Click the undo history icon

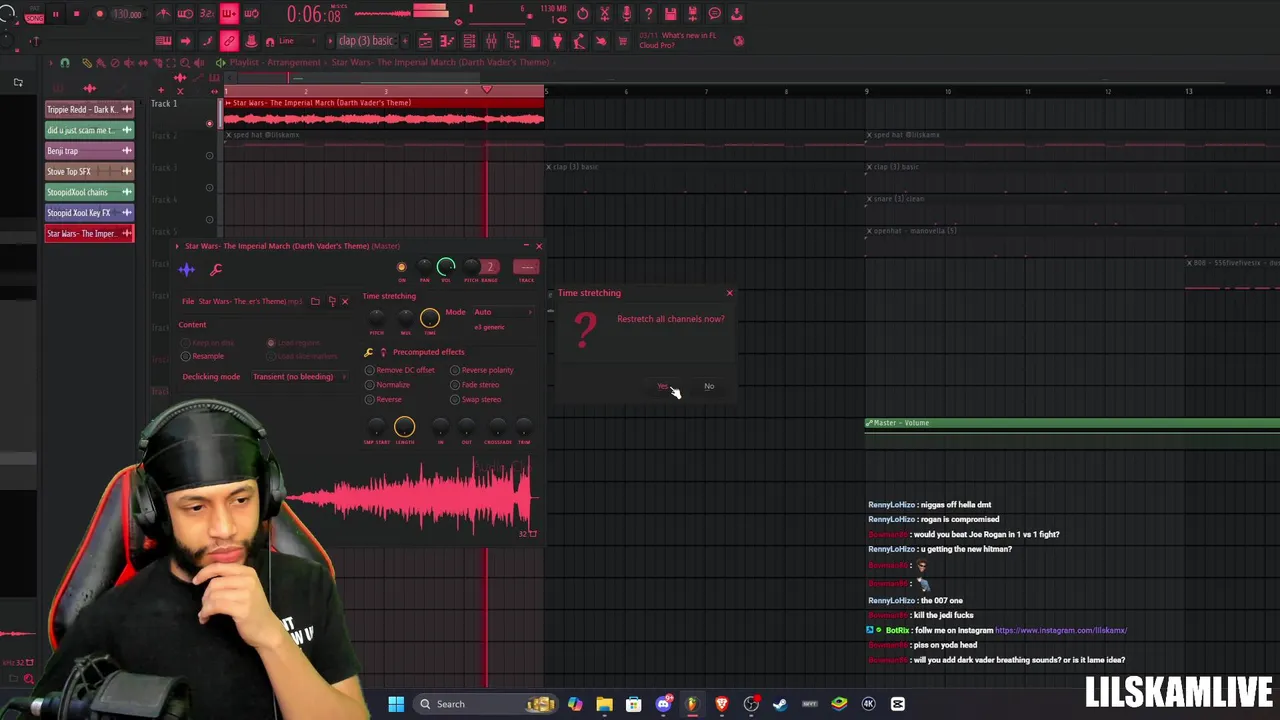coord(583,14)
